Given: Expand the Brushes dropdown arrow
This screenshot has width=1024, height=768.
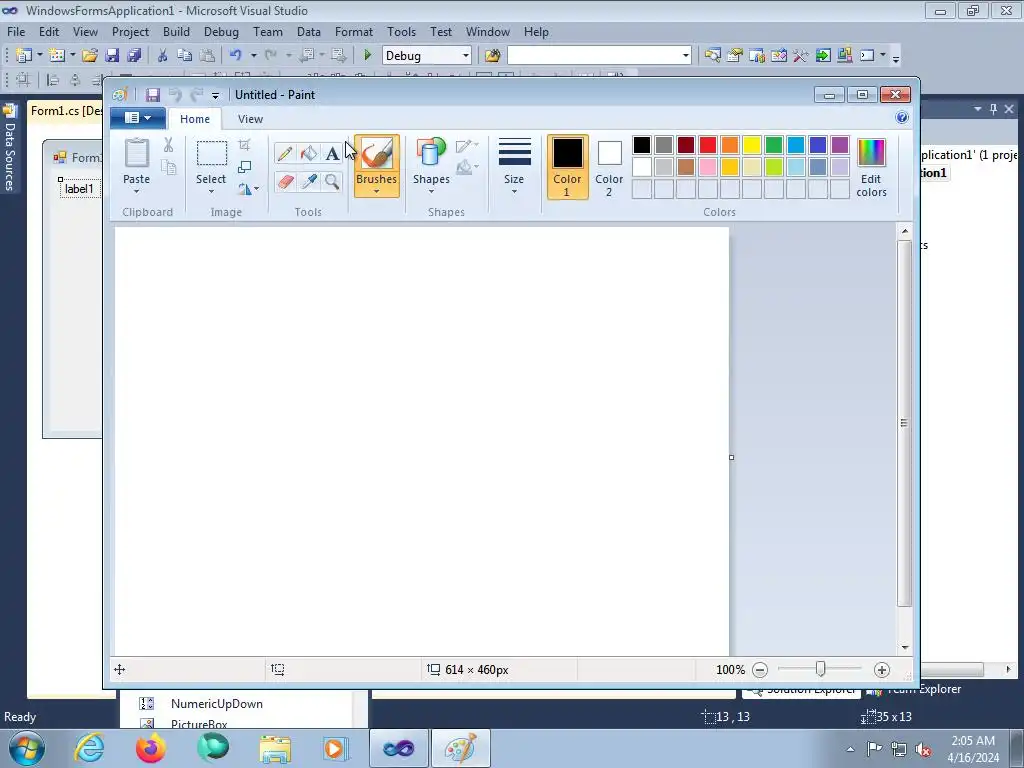Looking at the screenshot, I should coord(377,191).
